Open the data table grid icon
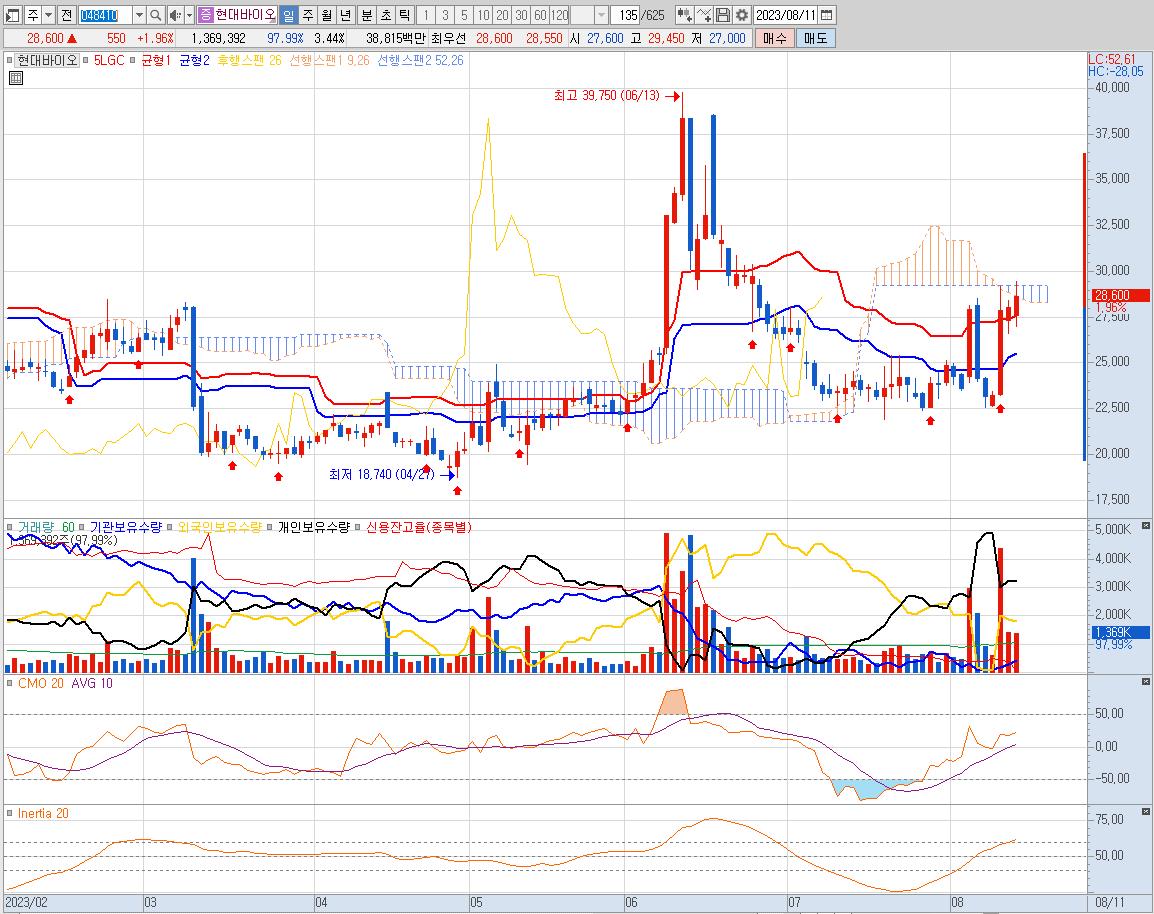Screen dimensions: 1154x914 coord(15,78)
